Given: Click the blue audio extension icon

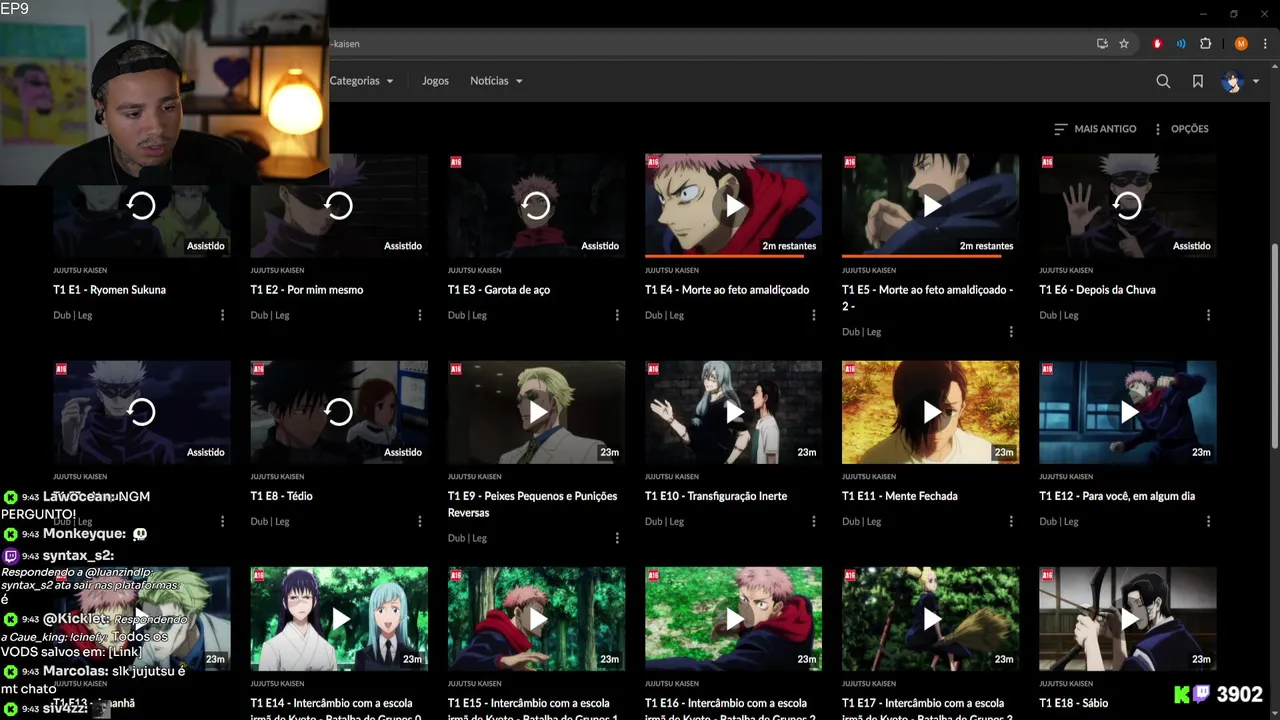Looking at the screenshot, I should coord(1181,44).
